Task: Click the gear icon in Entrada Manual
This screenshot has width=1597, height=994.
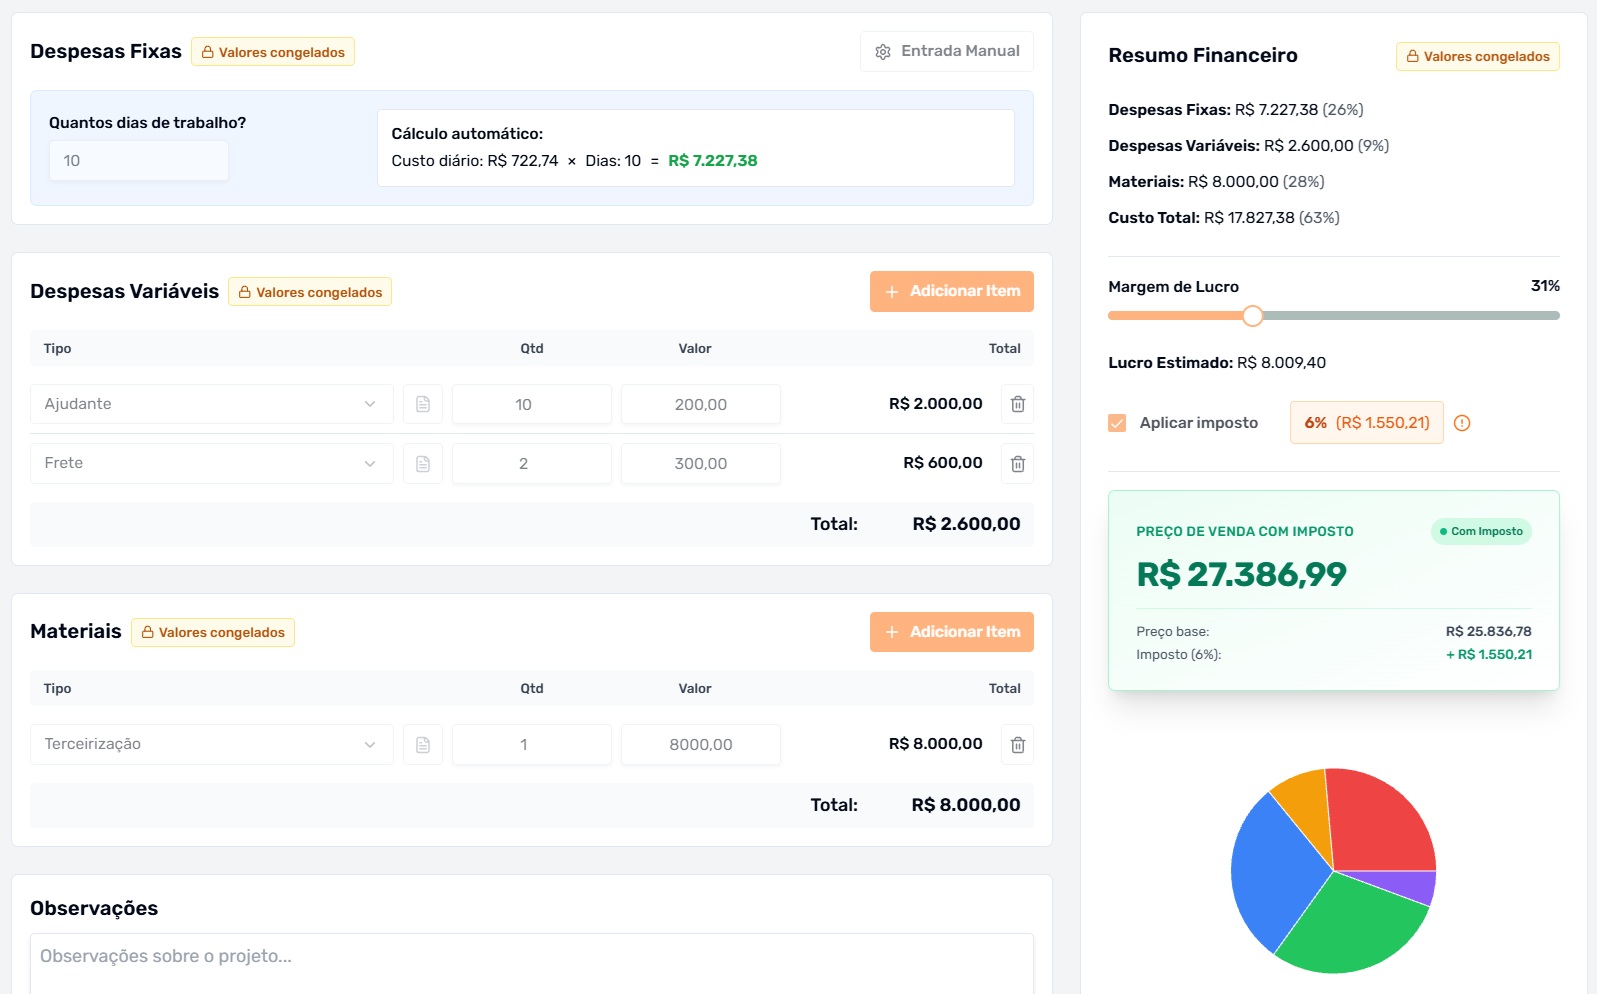Action: (883, 52)
